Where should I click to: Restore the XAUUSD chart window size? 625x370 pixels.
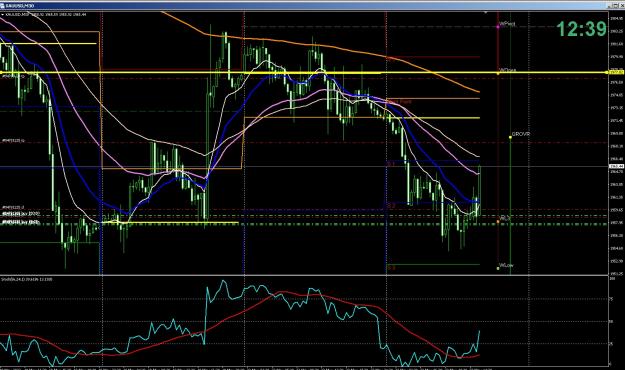(615, 6)
